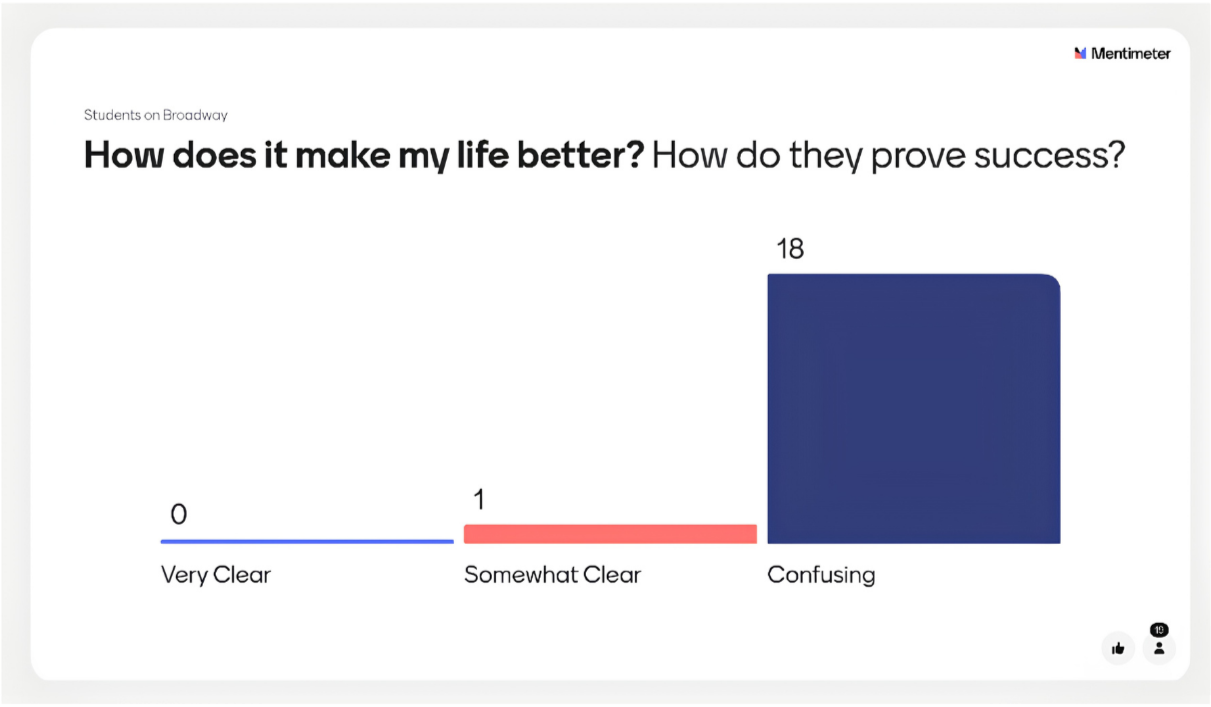Click the top edge of the Confusing bar
1211x707 pixels.
tap(913, 274)
